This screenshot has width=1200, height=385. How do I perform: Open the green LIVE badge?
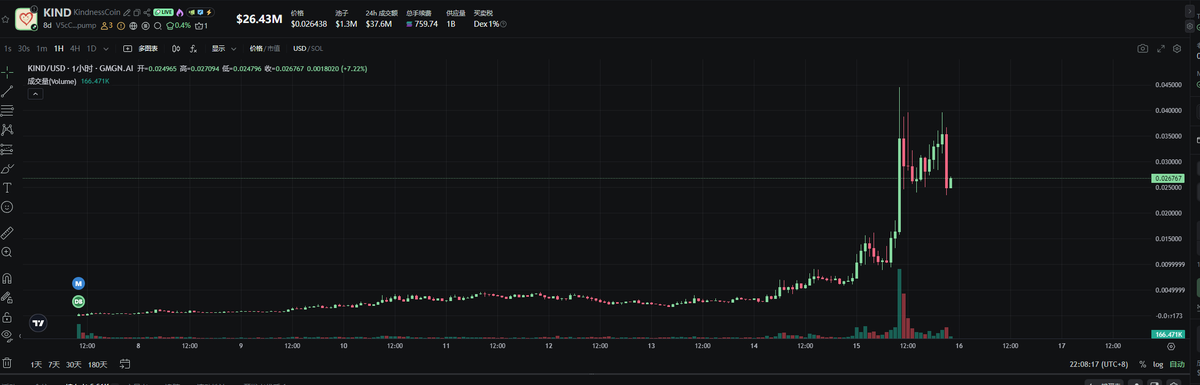163,13
